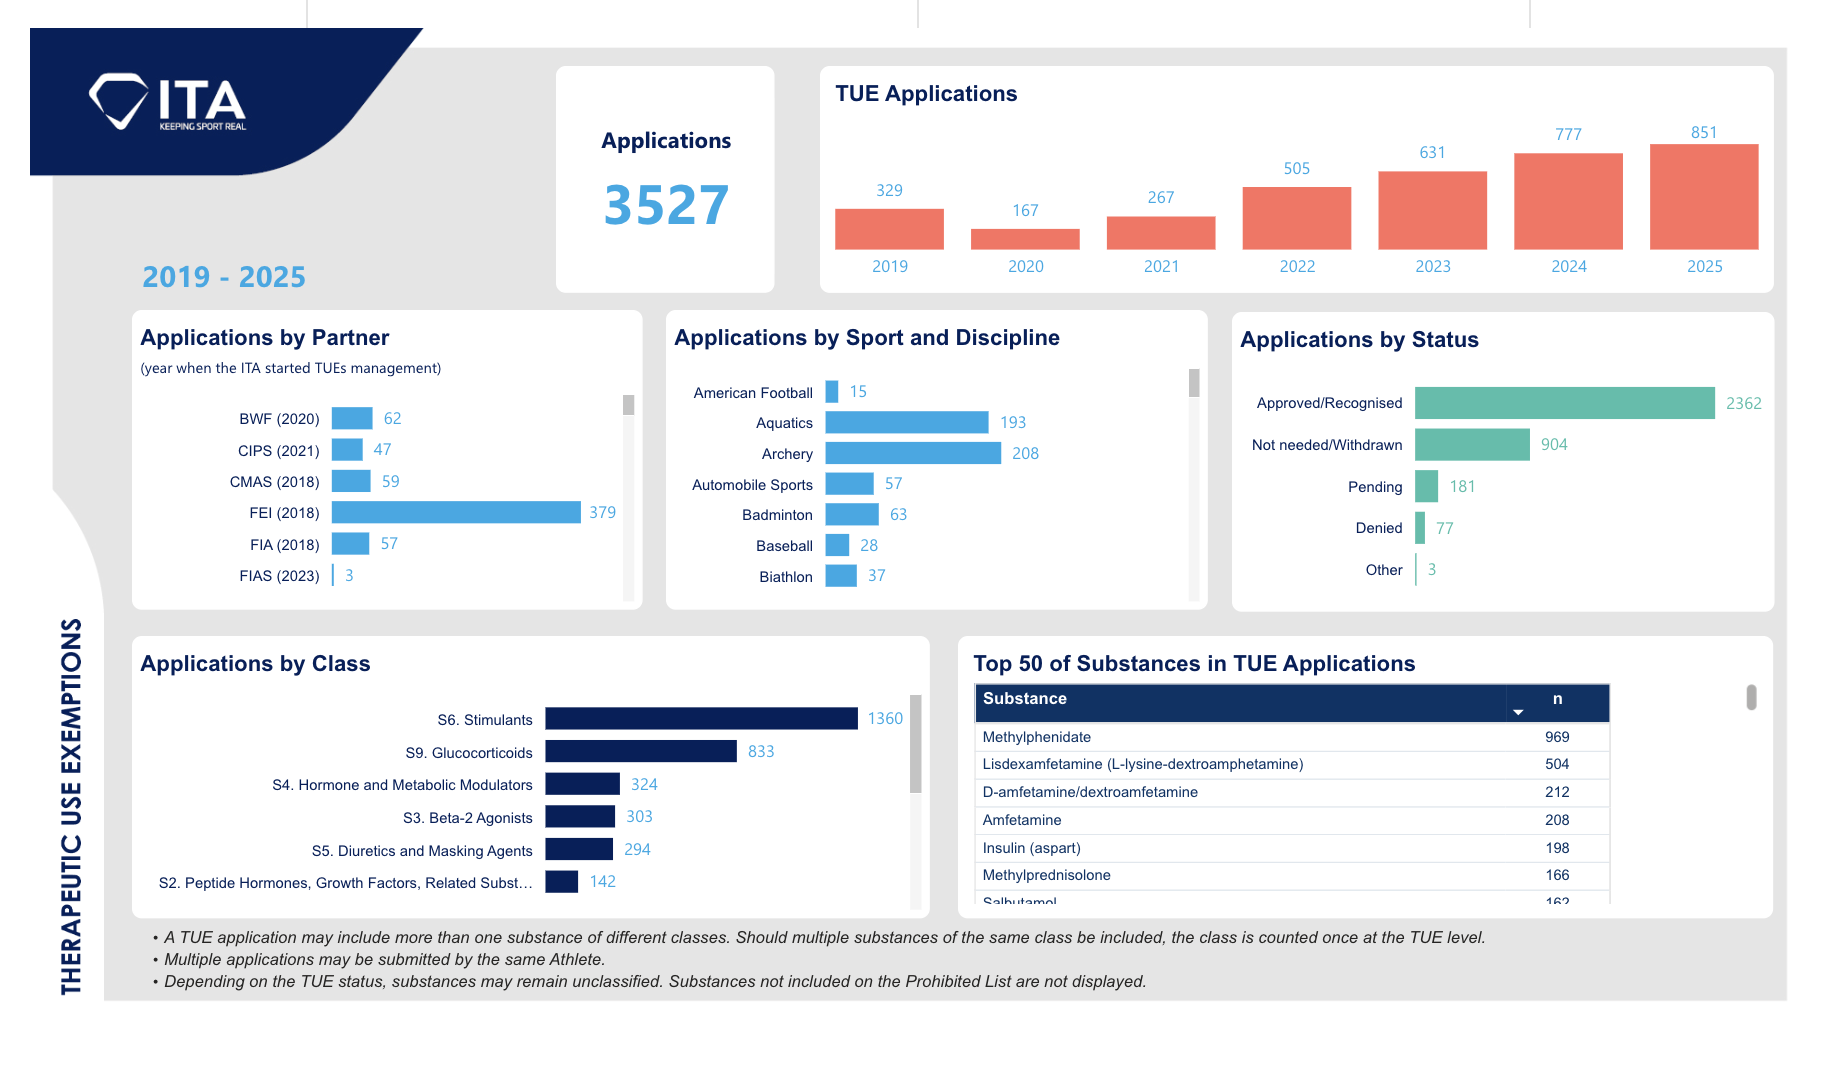Select the Archery bar in sport chart
1823x1069 pixels.
tap(912, 453)
